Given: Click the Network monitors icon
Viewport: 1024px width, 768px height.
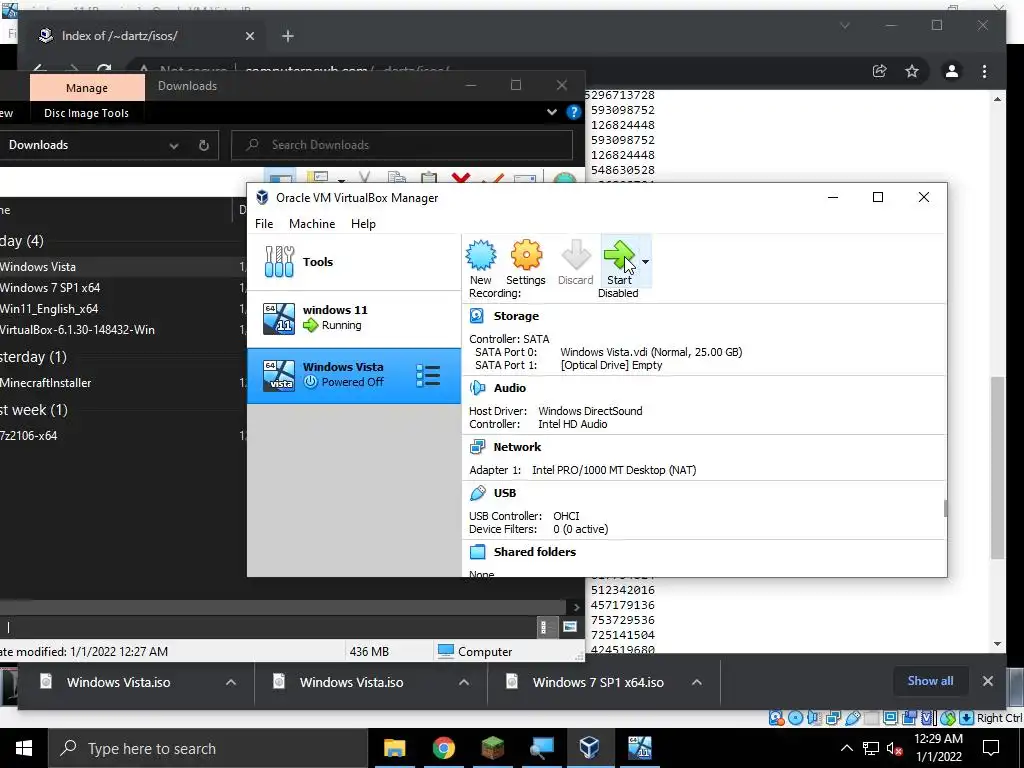Looking at the screenshot, I should pos(477,447).
